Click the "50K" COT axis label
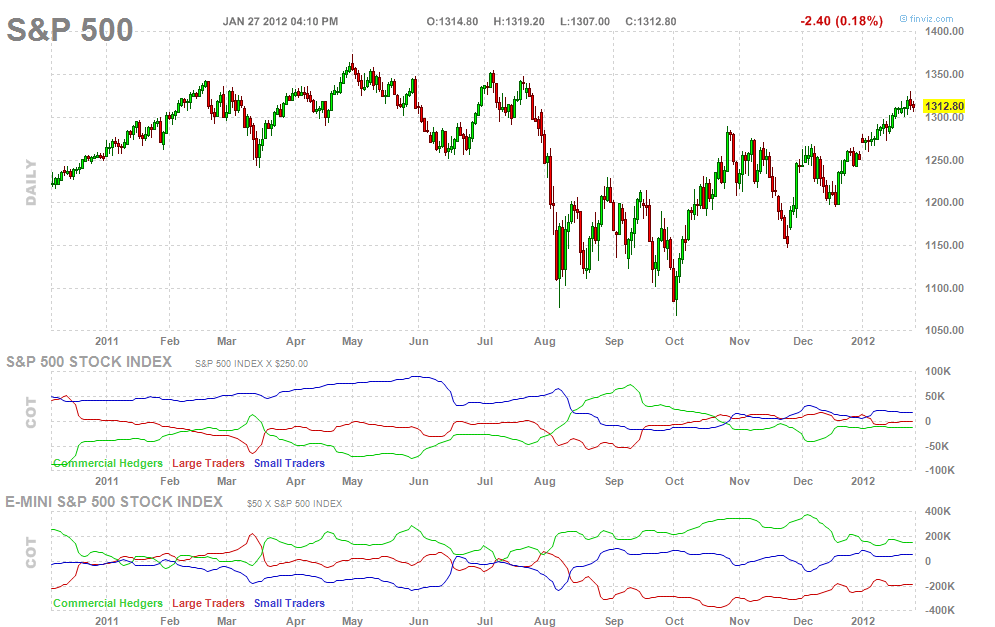The image size is (995, 627). (x=936, y=397)
